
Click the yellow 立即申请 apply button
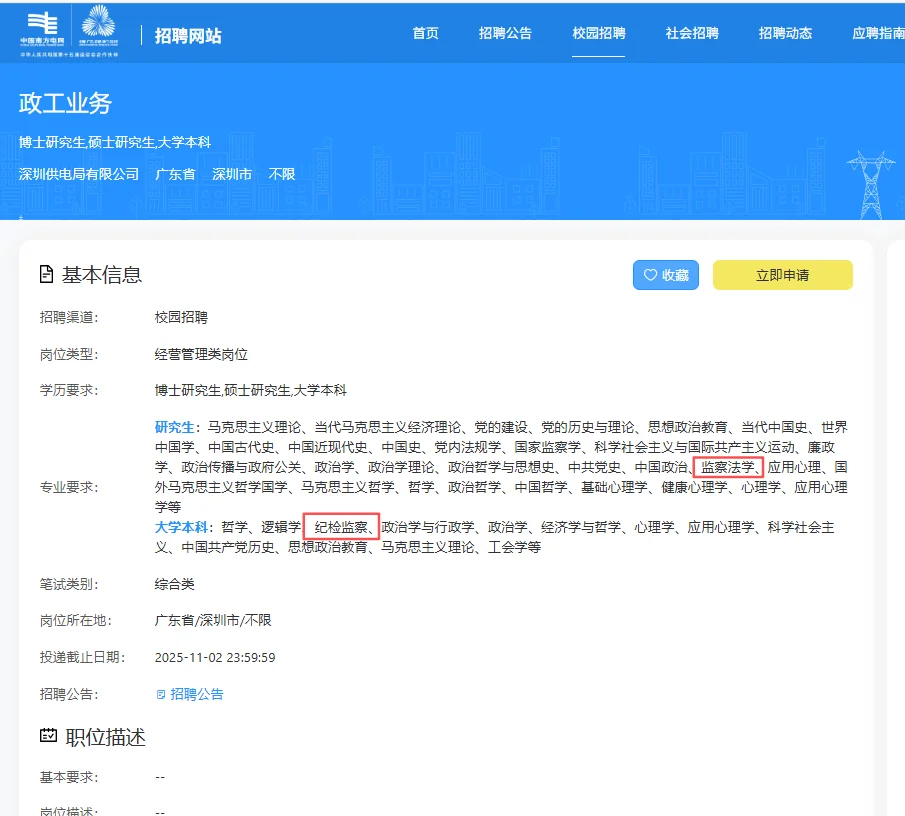tap(783, 274)
